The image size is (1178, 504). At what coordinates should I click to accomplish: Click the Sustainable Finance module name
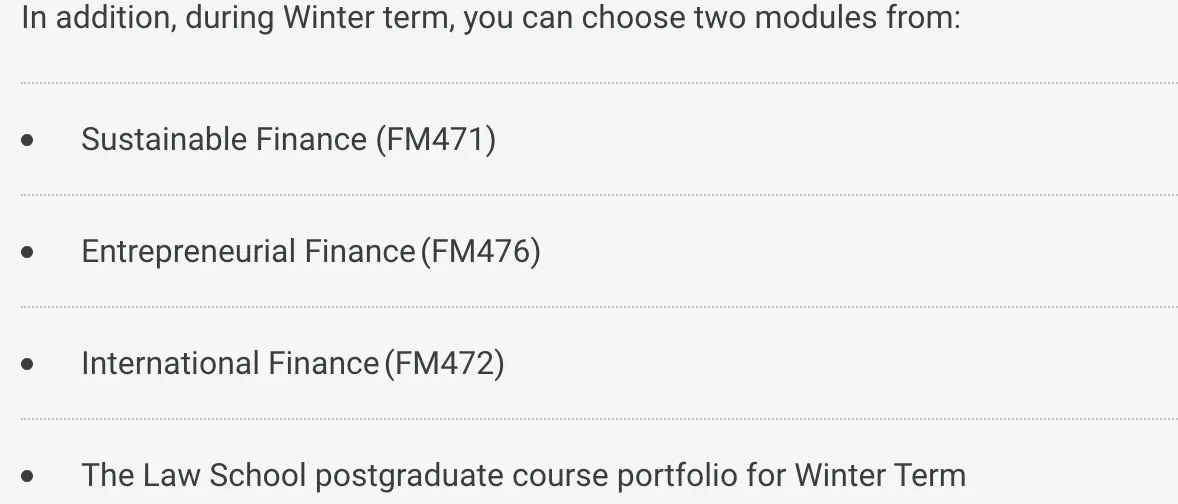[224, 139]
